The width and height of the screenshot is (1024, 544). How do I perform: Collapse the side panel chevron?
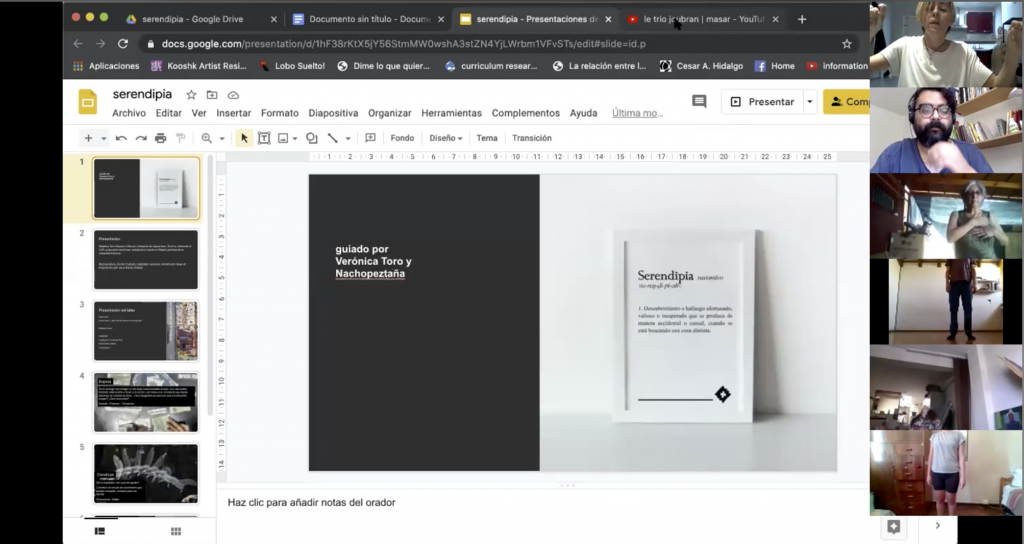(x=938, y=526)
